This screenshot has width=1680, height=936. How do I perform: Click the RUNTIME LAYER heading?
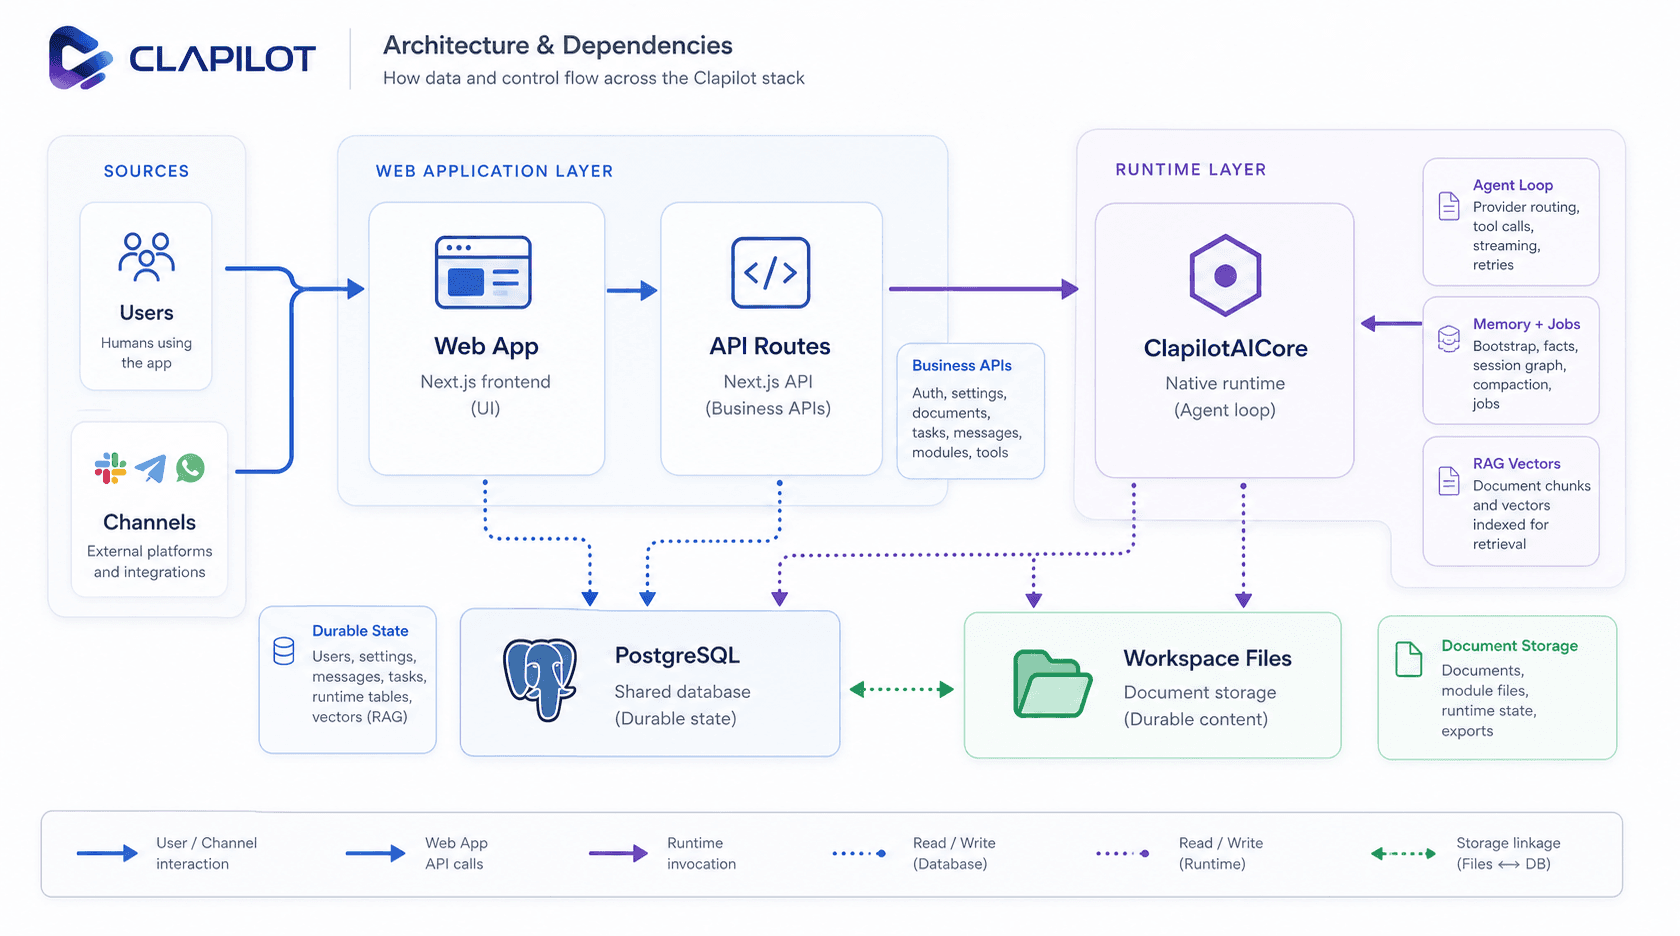1191,170
